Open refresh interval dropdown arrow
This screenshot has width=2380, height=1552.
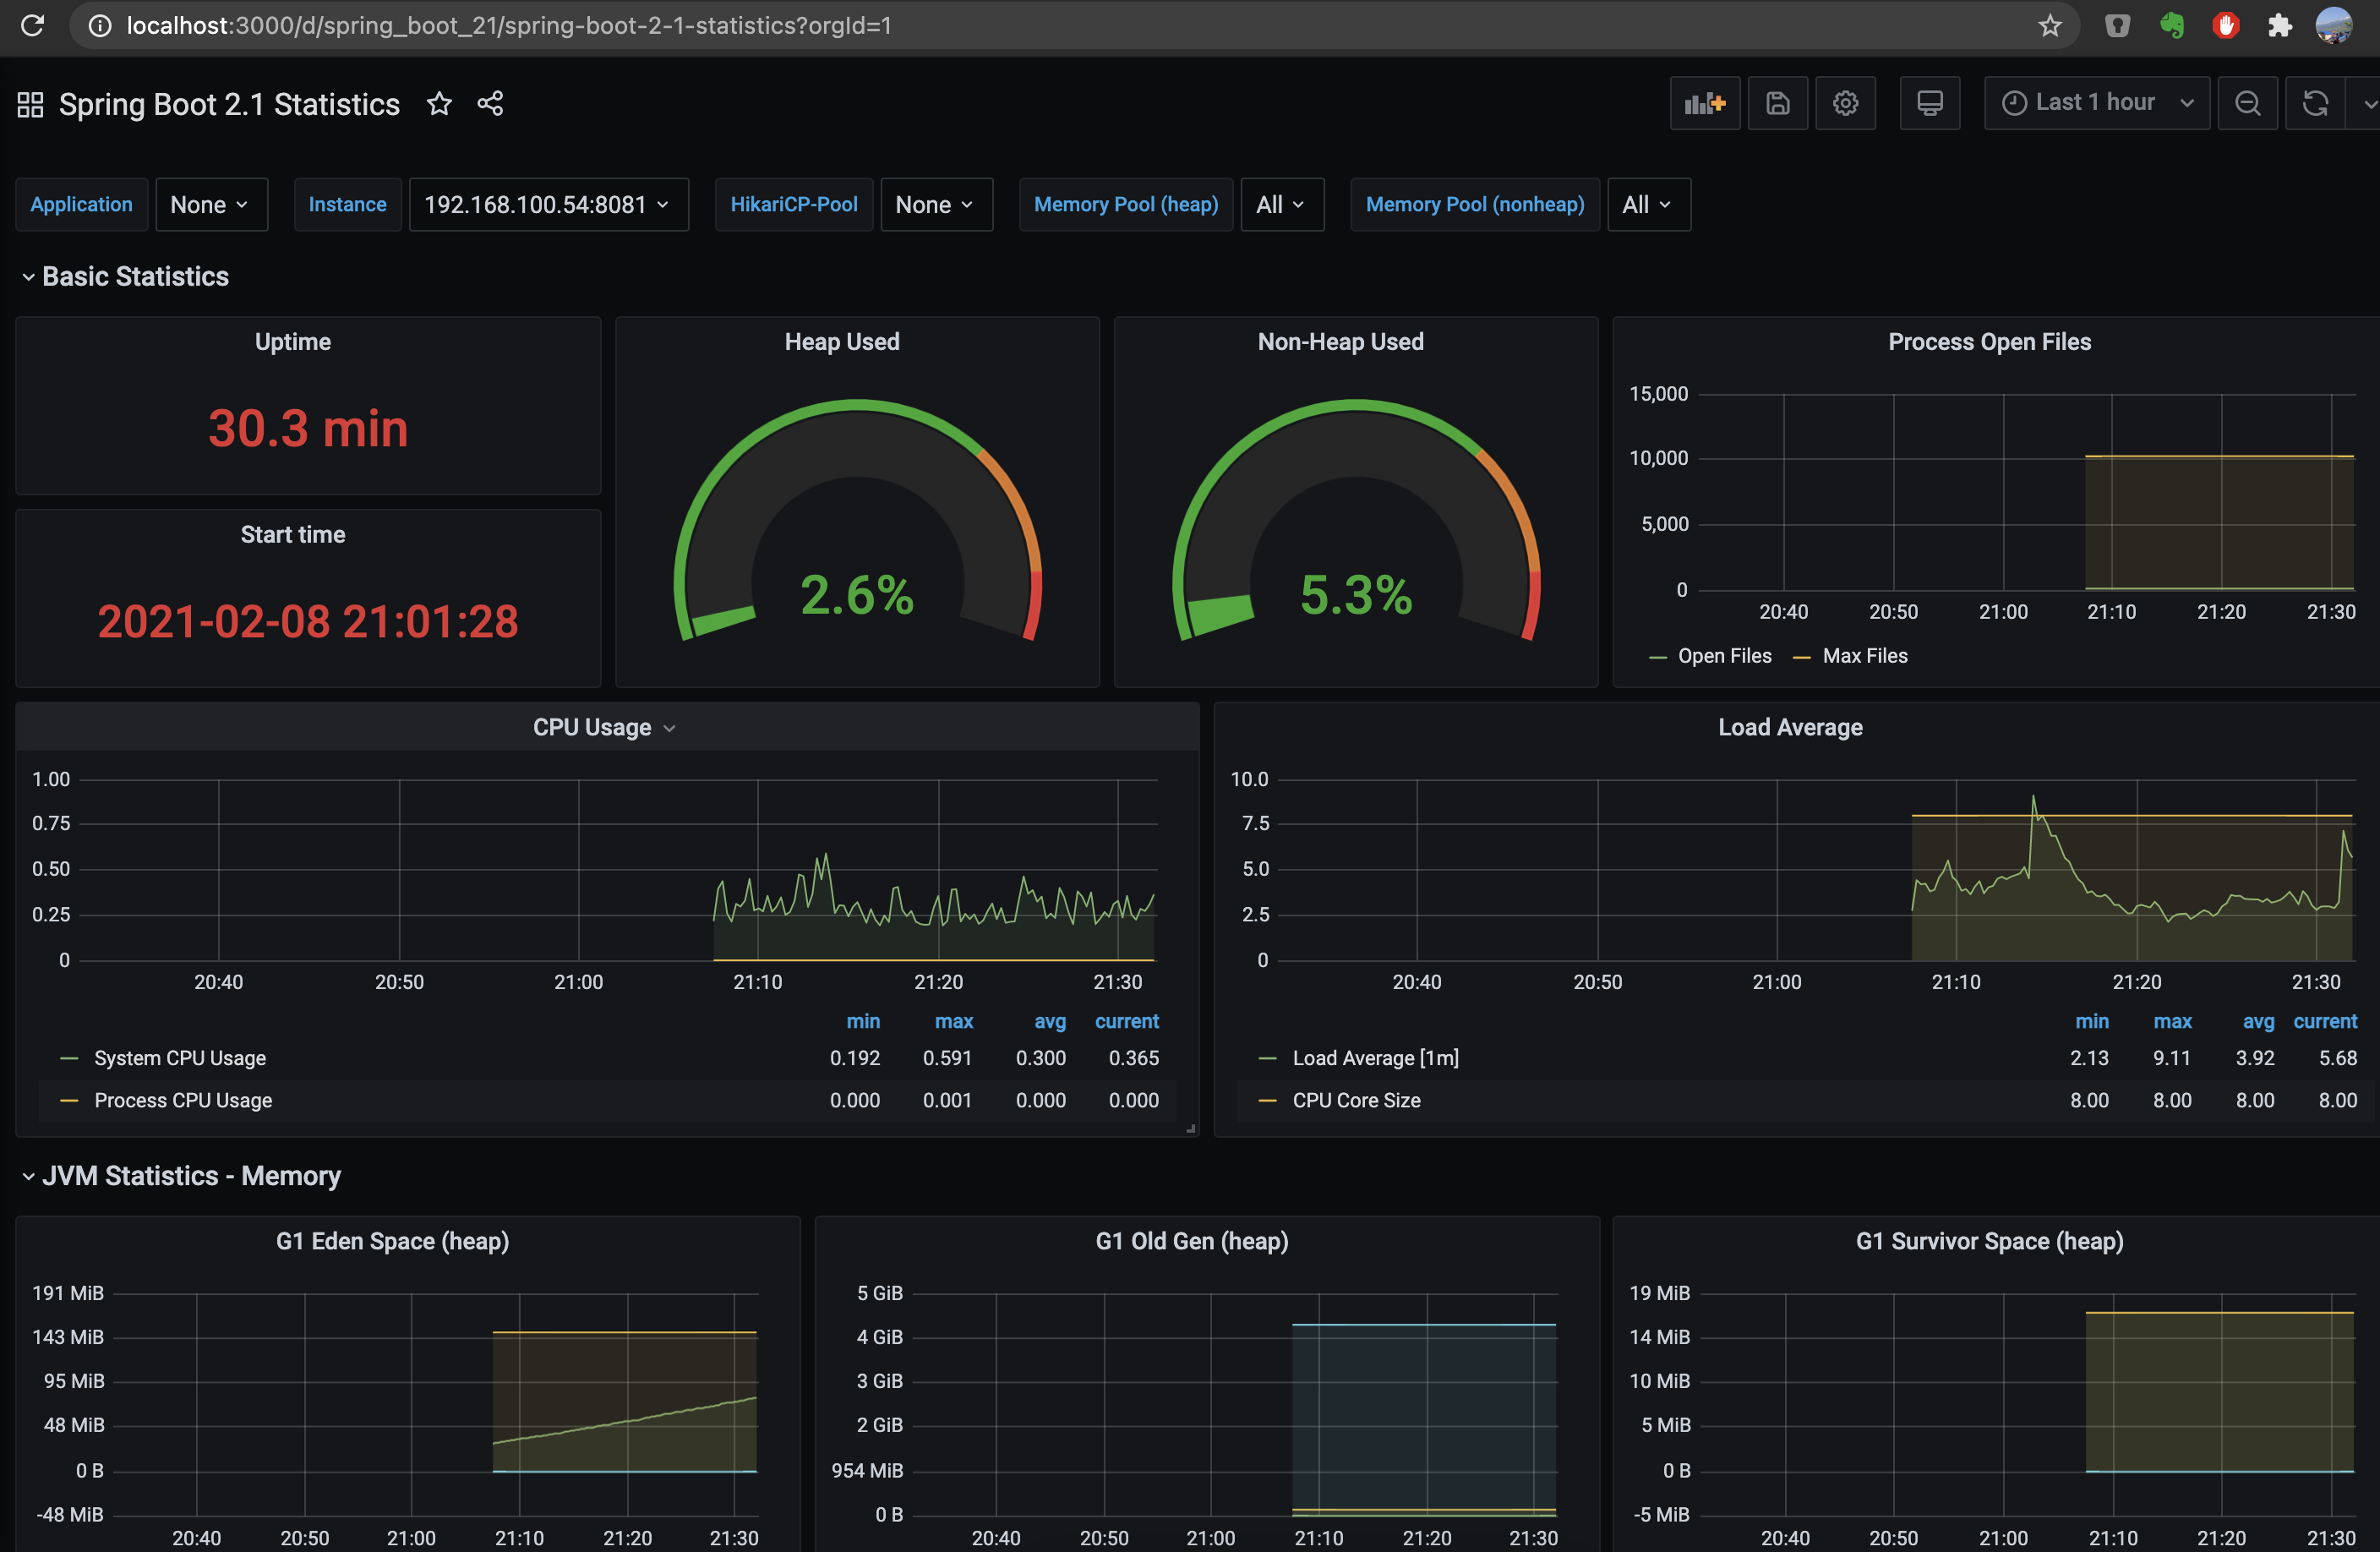click(2367, 103)
